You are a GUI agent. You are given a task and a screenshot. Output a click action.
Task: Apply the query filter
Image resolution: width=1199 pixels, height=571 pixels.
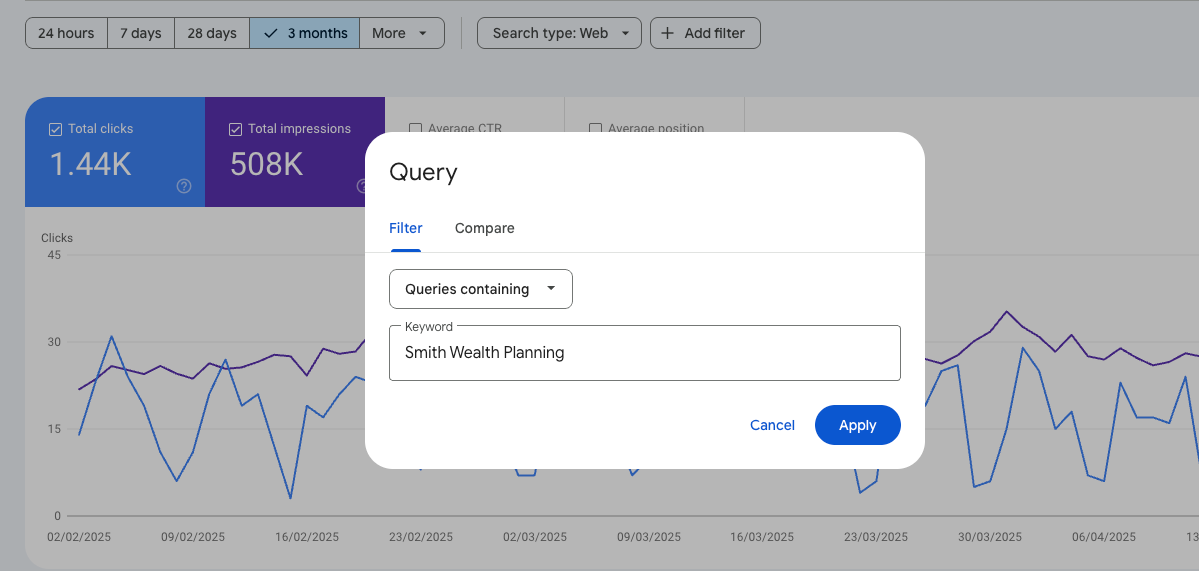coord(858,425)
